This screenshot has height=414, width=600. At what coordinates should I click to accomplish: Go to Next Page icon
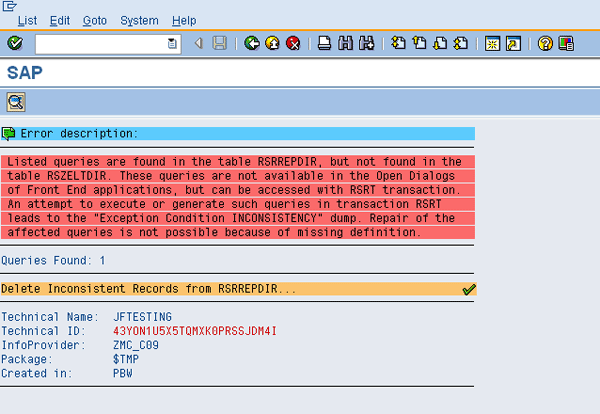440,43
